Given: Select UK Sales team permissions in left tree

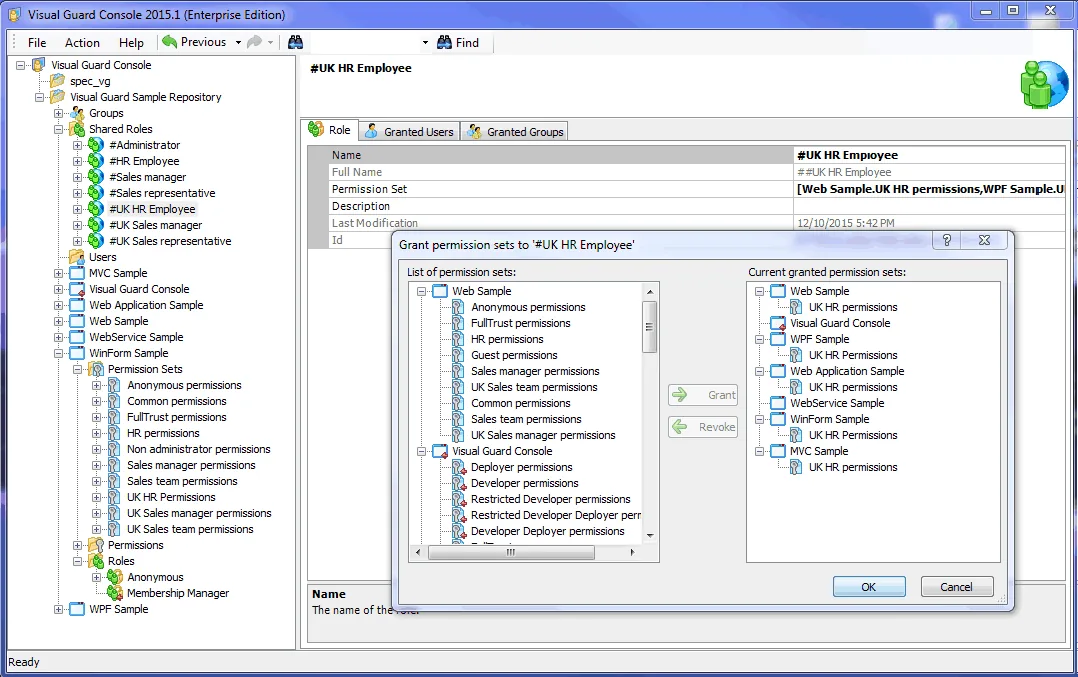Looking at the screenshot, I should [190, 529].
